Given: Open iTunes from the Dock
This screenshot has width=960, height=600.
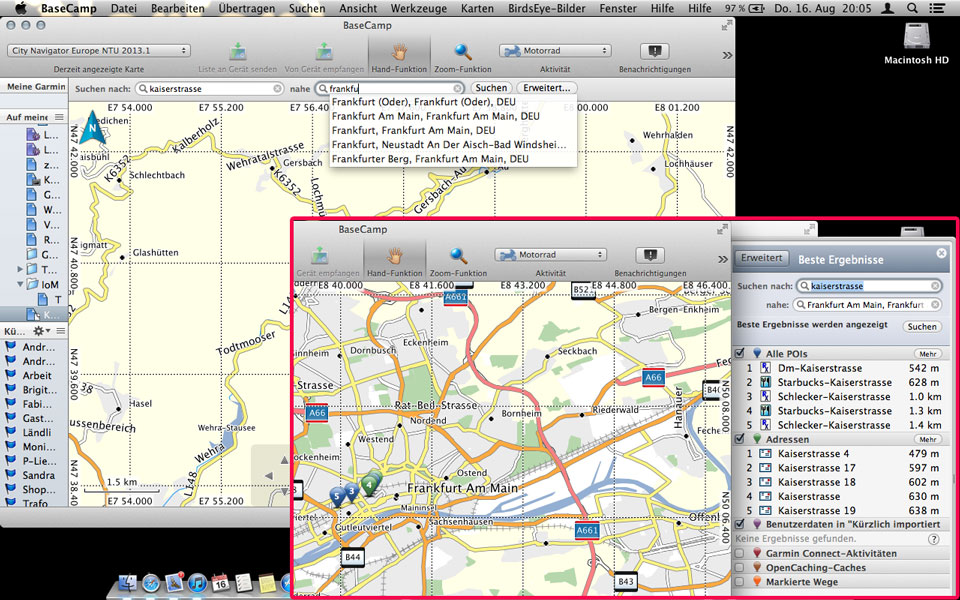Looking at the screenshot, I should [x=197, y=583].
